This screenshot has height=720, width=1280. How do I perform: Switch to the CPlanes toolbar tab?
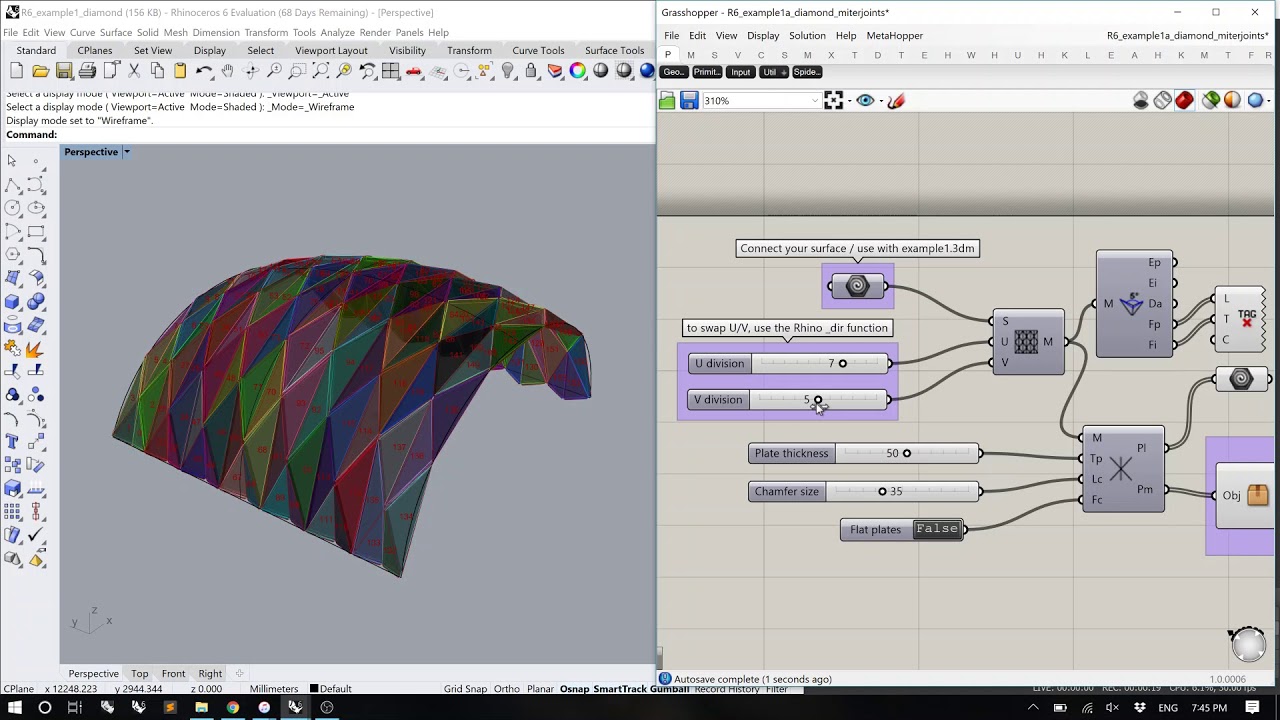[95, 50]
